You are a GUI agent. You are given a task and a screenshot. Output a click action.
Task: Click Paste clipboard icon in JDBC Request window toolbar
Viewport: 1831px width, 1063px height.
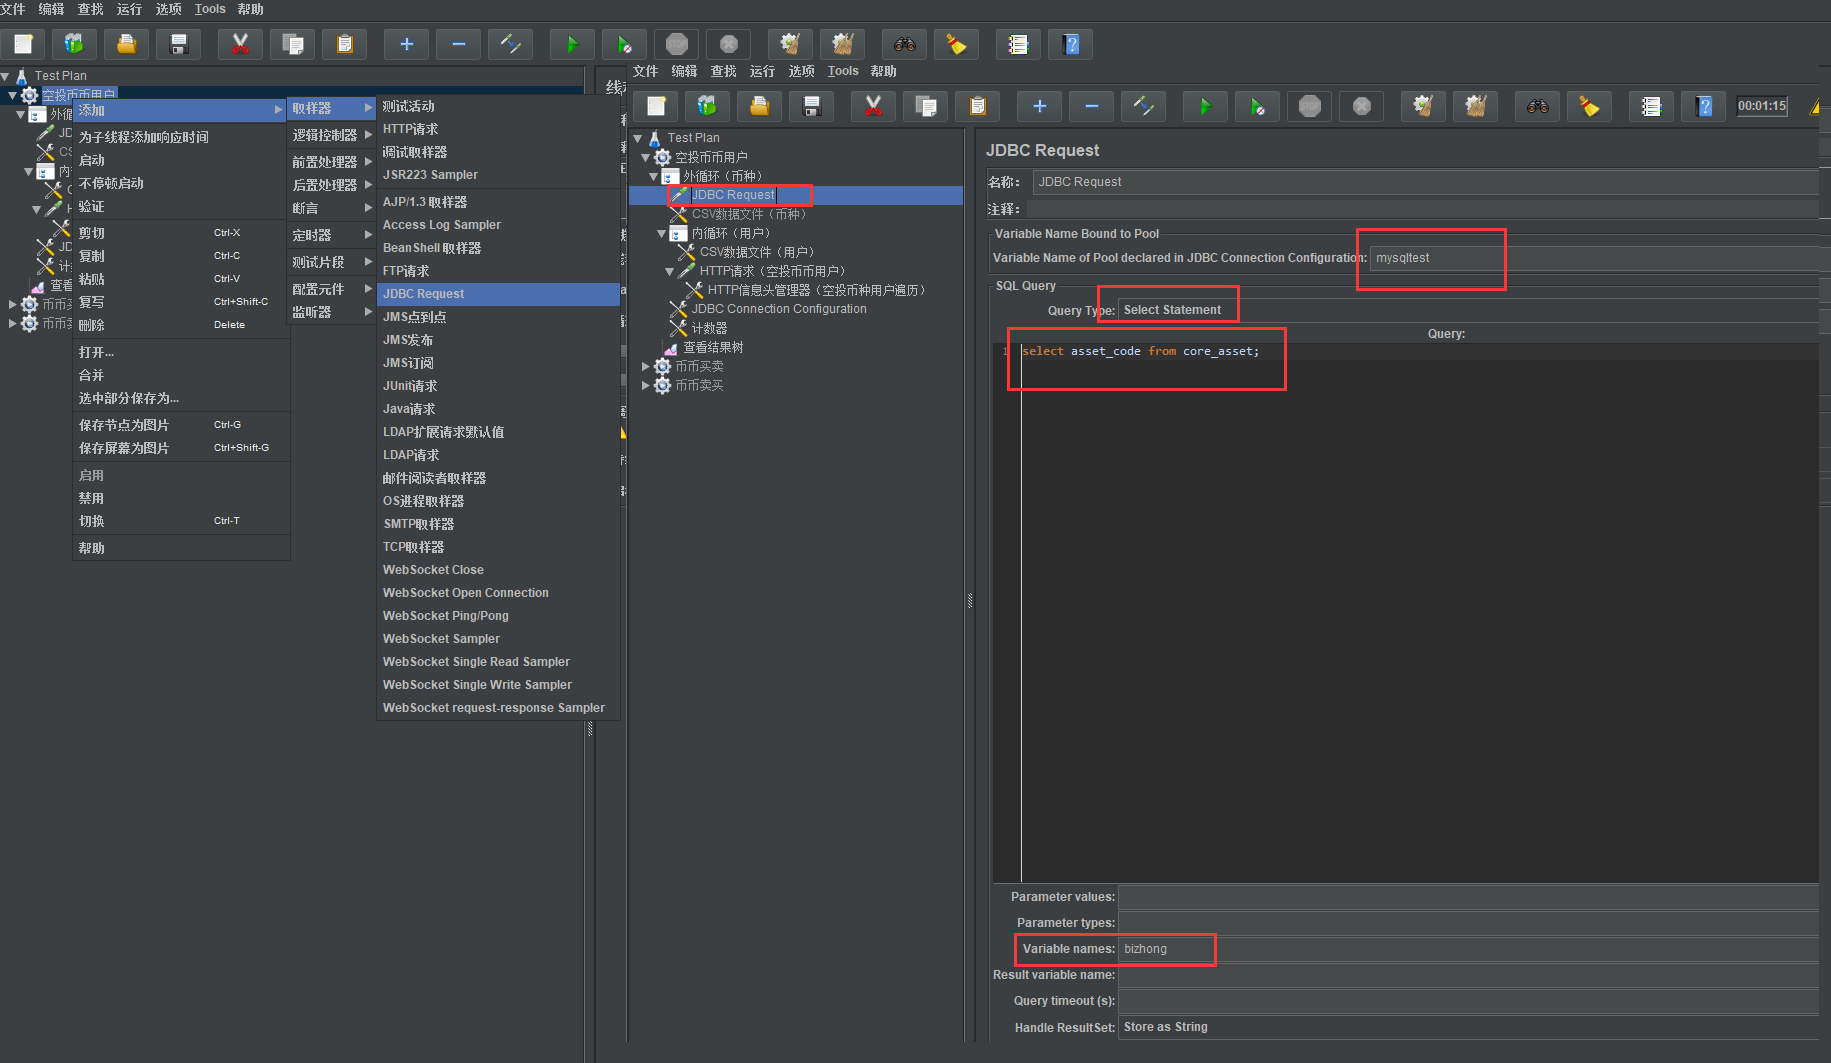pyautogui.click(x=978, y=106)
